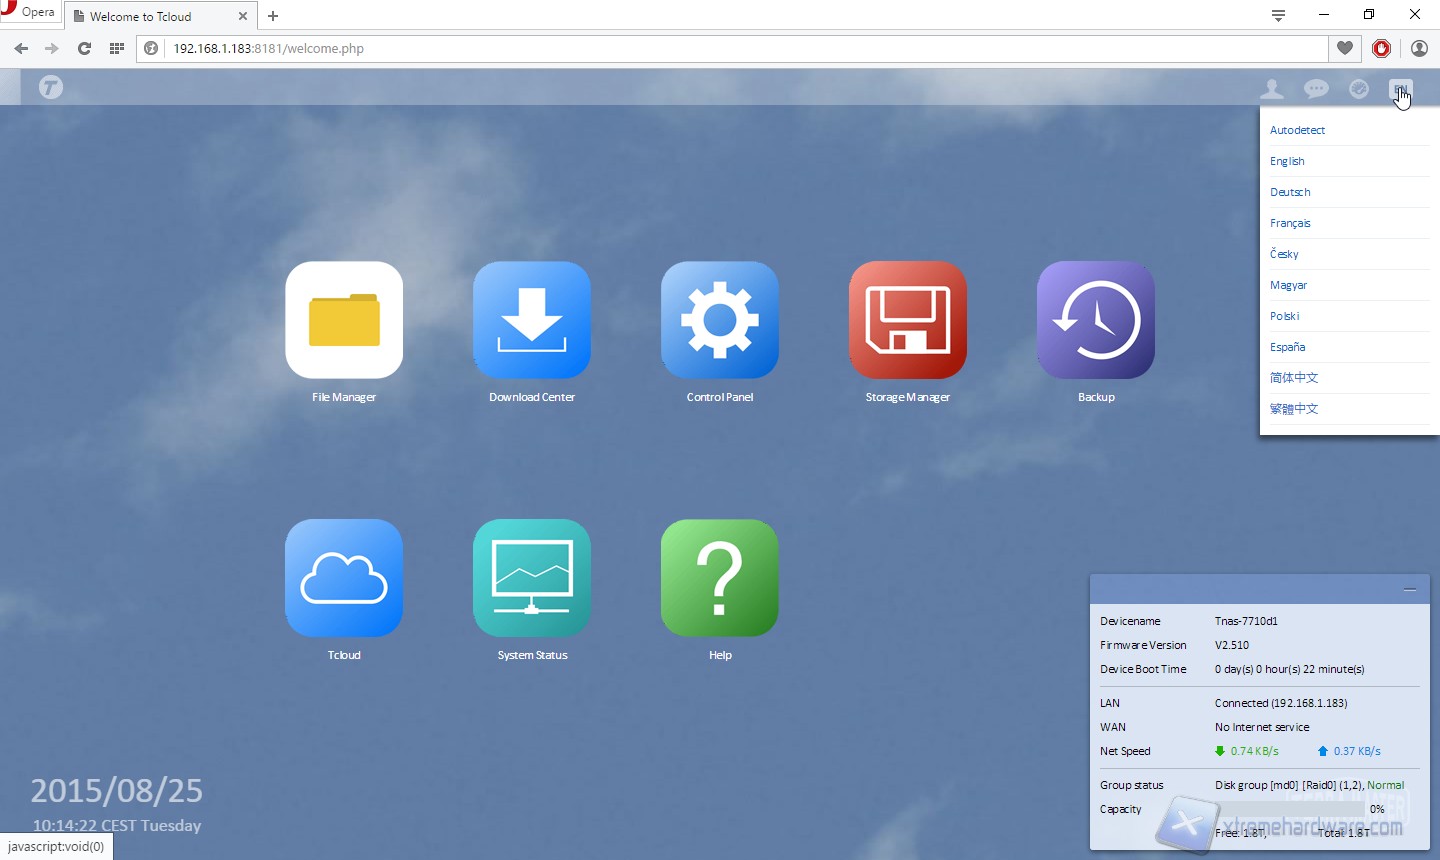Launch the Download Center
This screenshot has height=860, width=1440.
coord(532,320)
